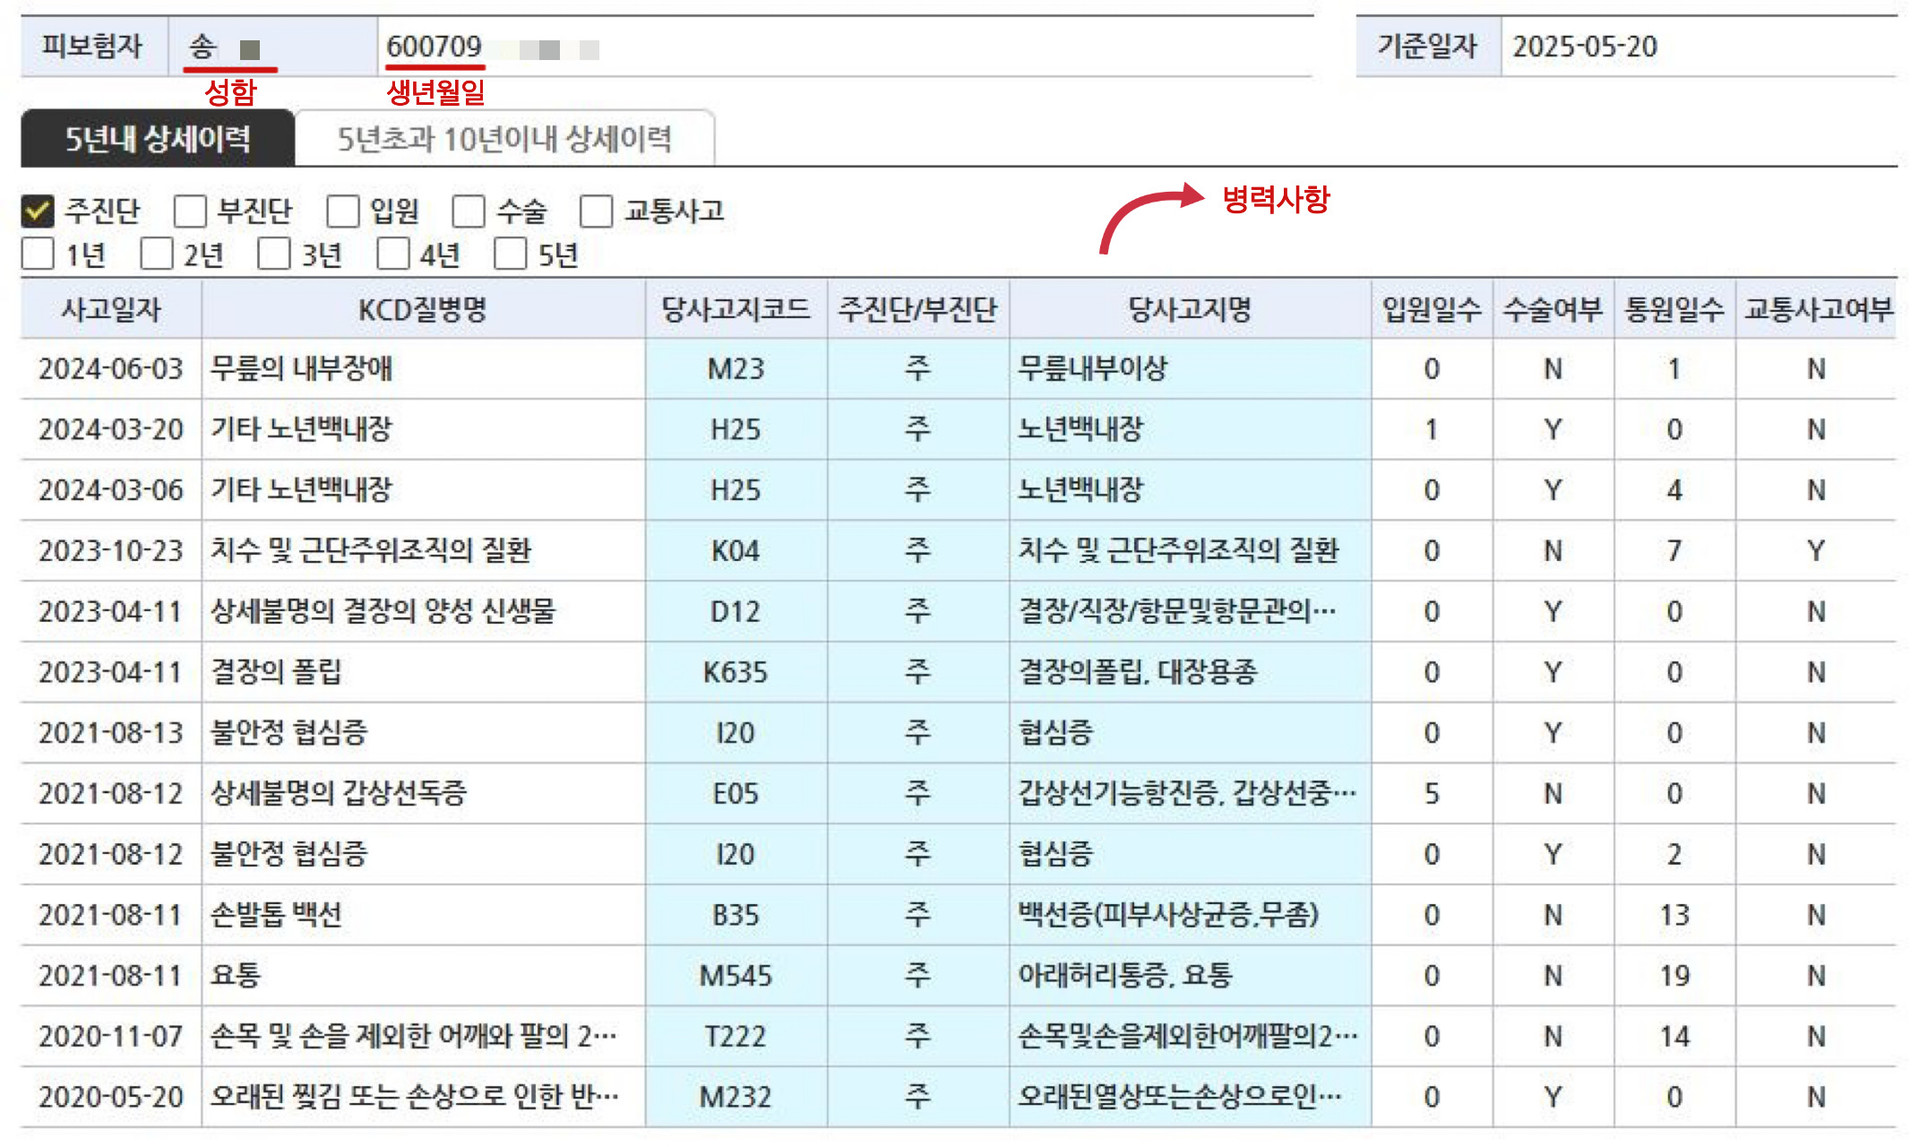Viewport: 1919px width, 1147px height.
Task: Click 통원일수 value 14
Action: 1675,1036
